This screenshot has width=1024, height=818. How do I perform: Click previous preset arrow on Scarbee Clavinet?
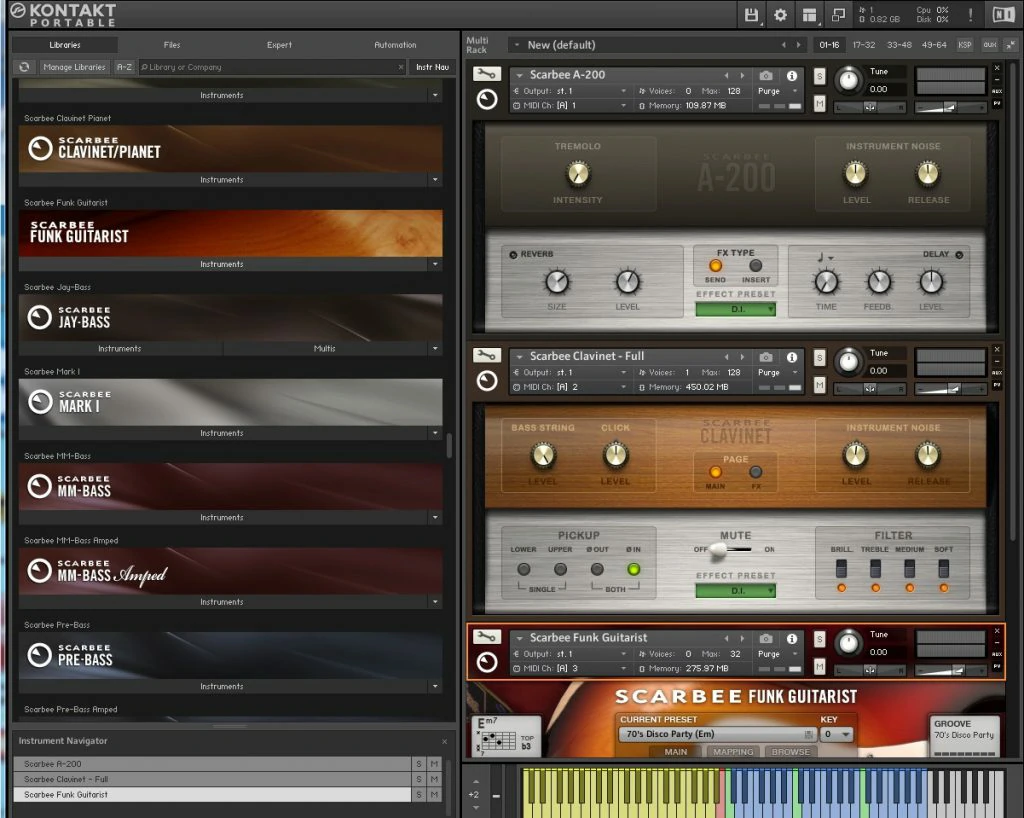(x=726, y=357)
